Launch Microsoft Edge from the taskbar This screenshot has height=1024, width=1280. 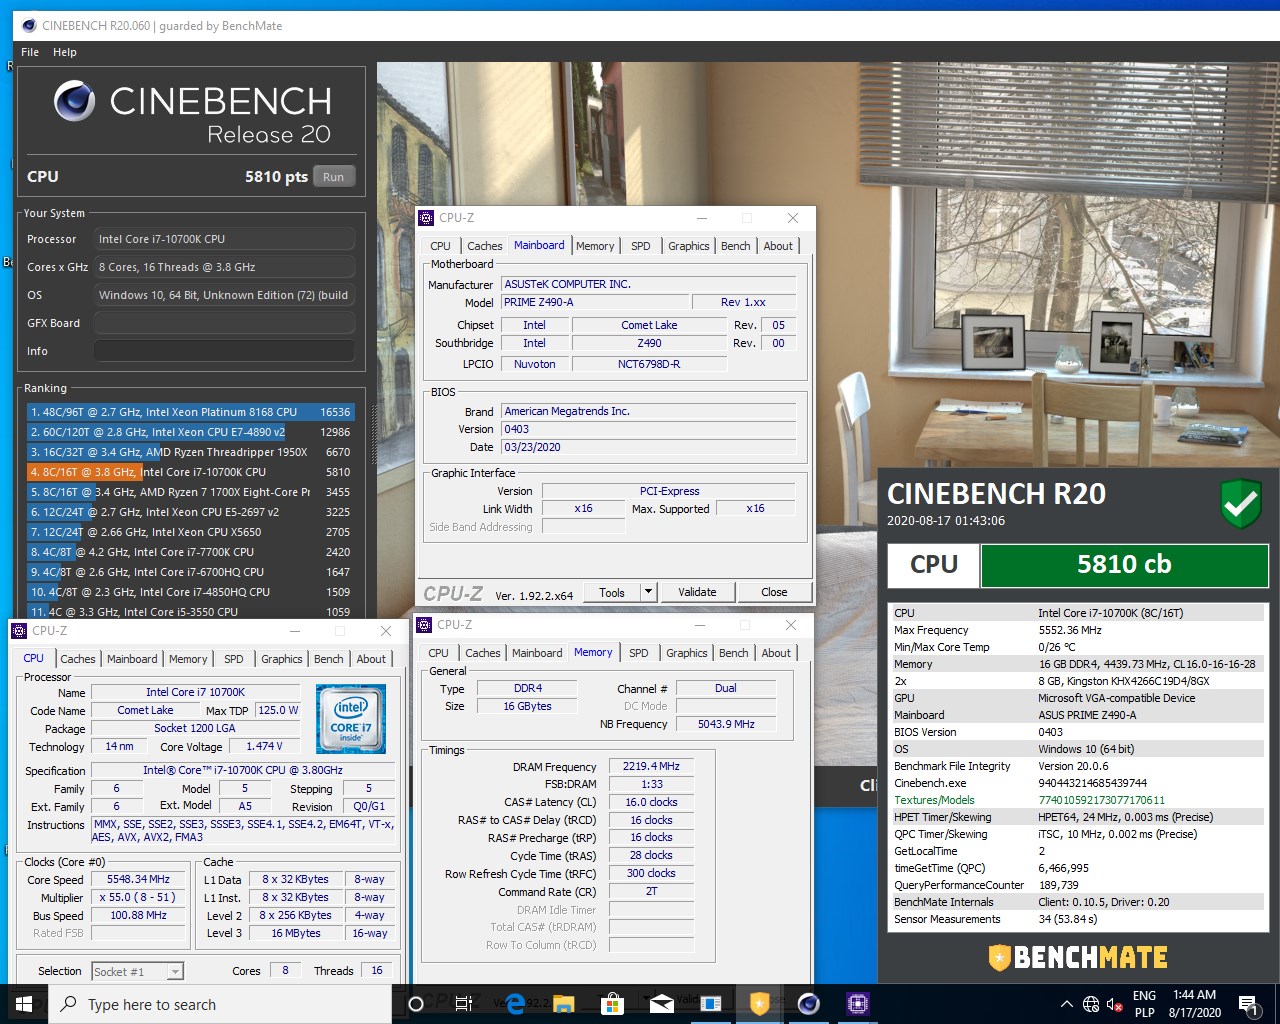click(515, 1004)
